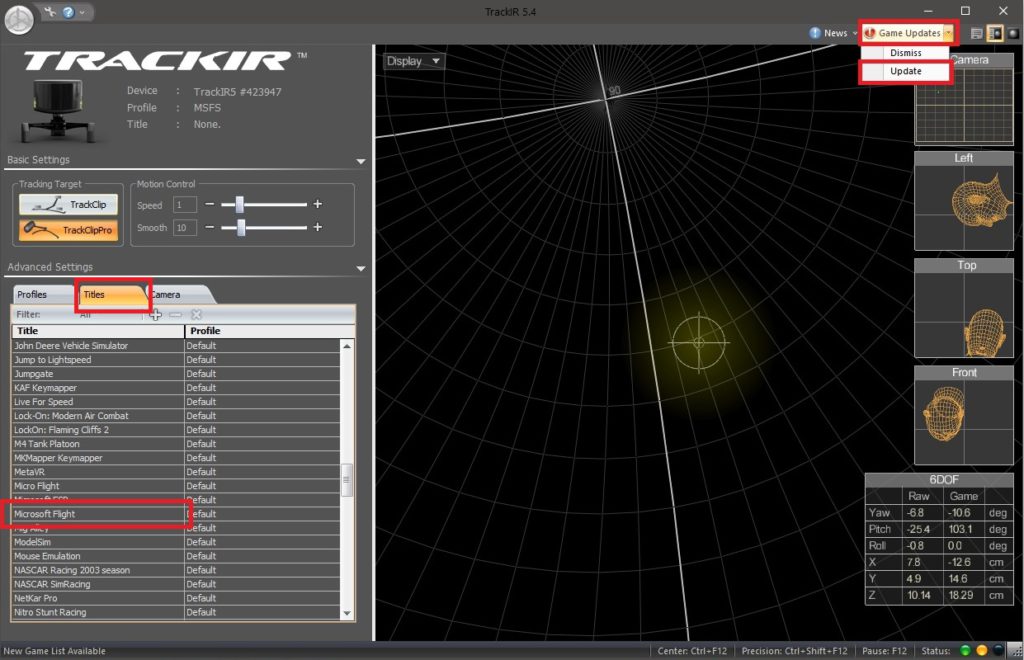1024x660 pixels.
Task: Choose Update from the Game Updates menu
Action: click(905, 71)
